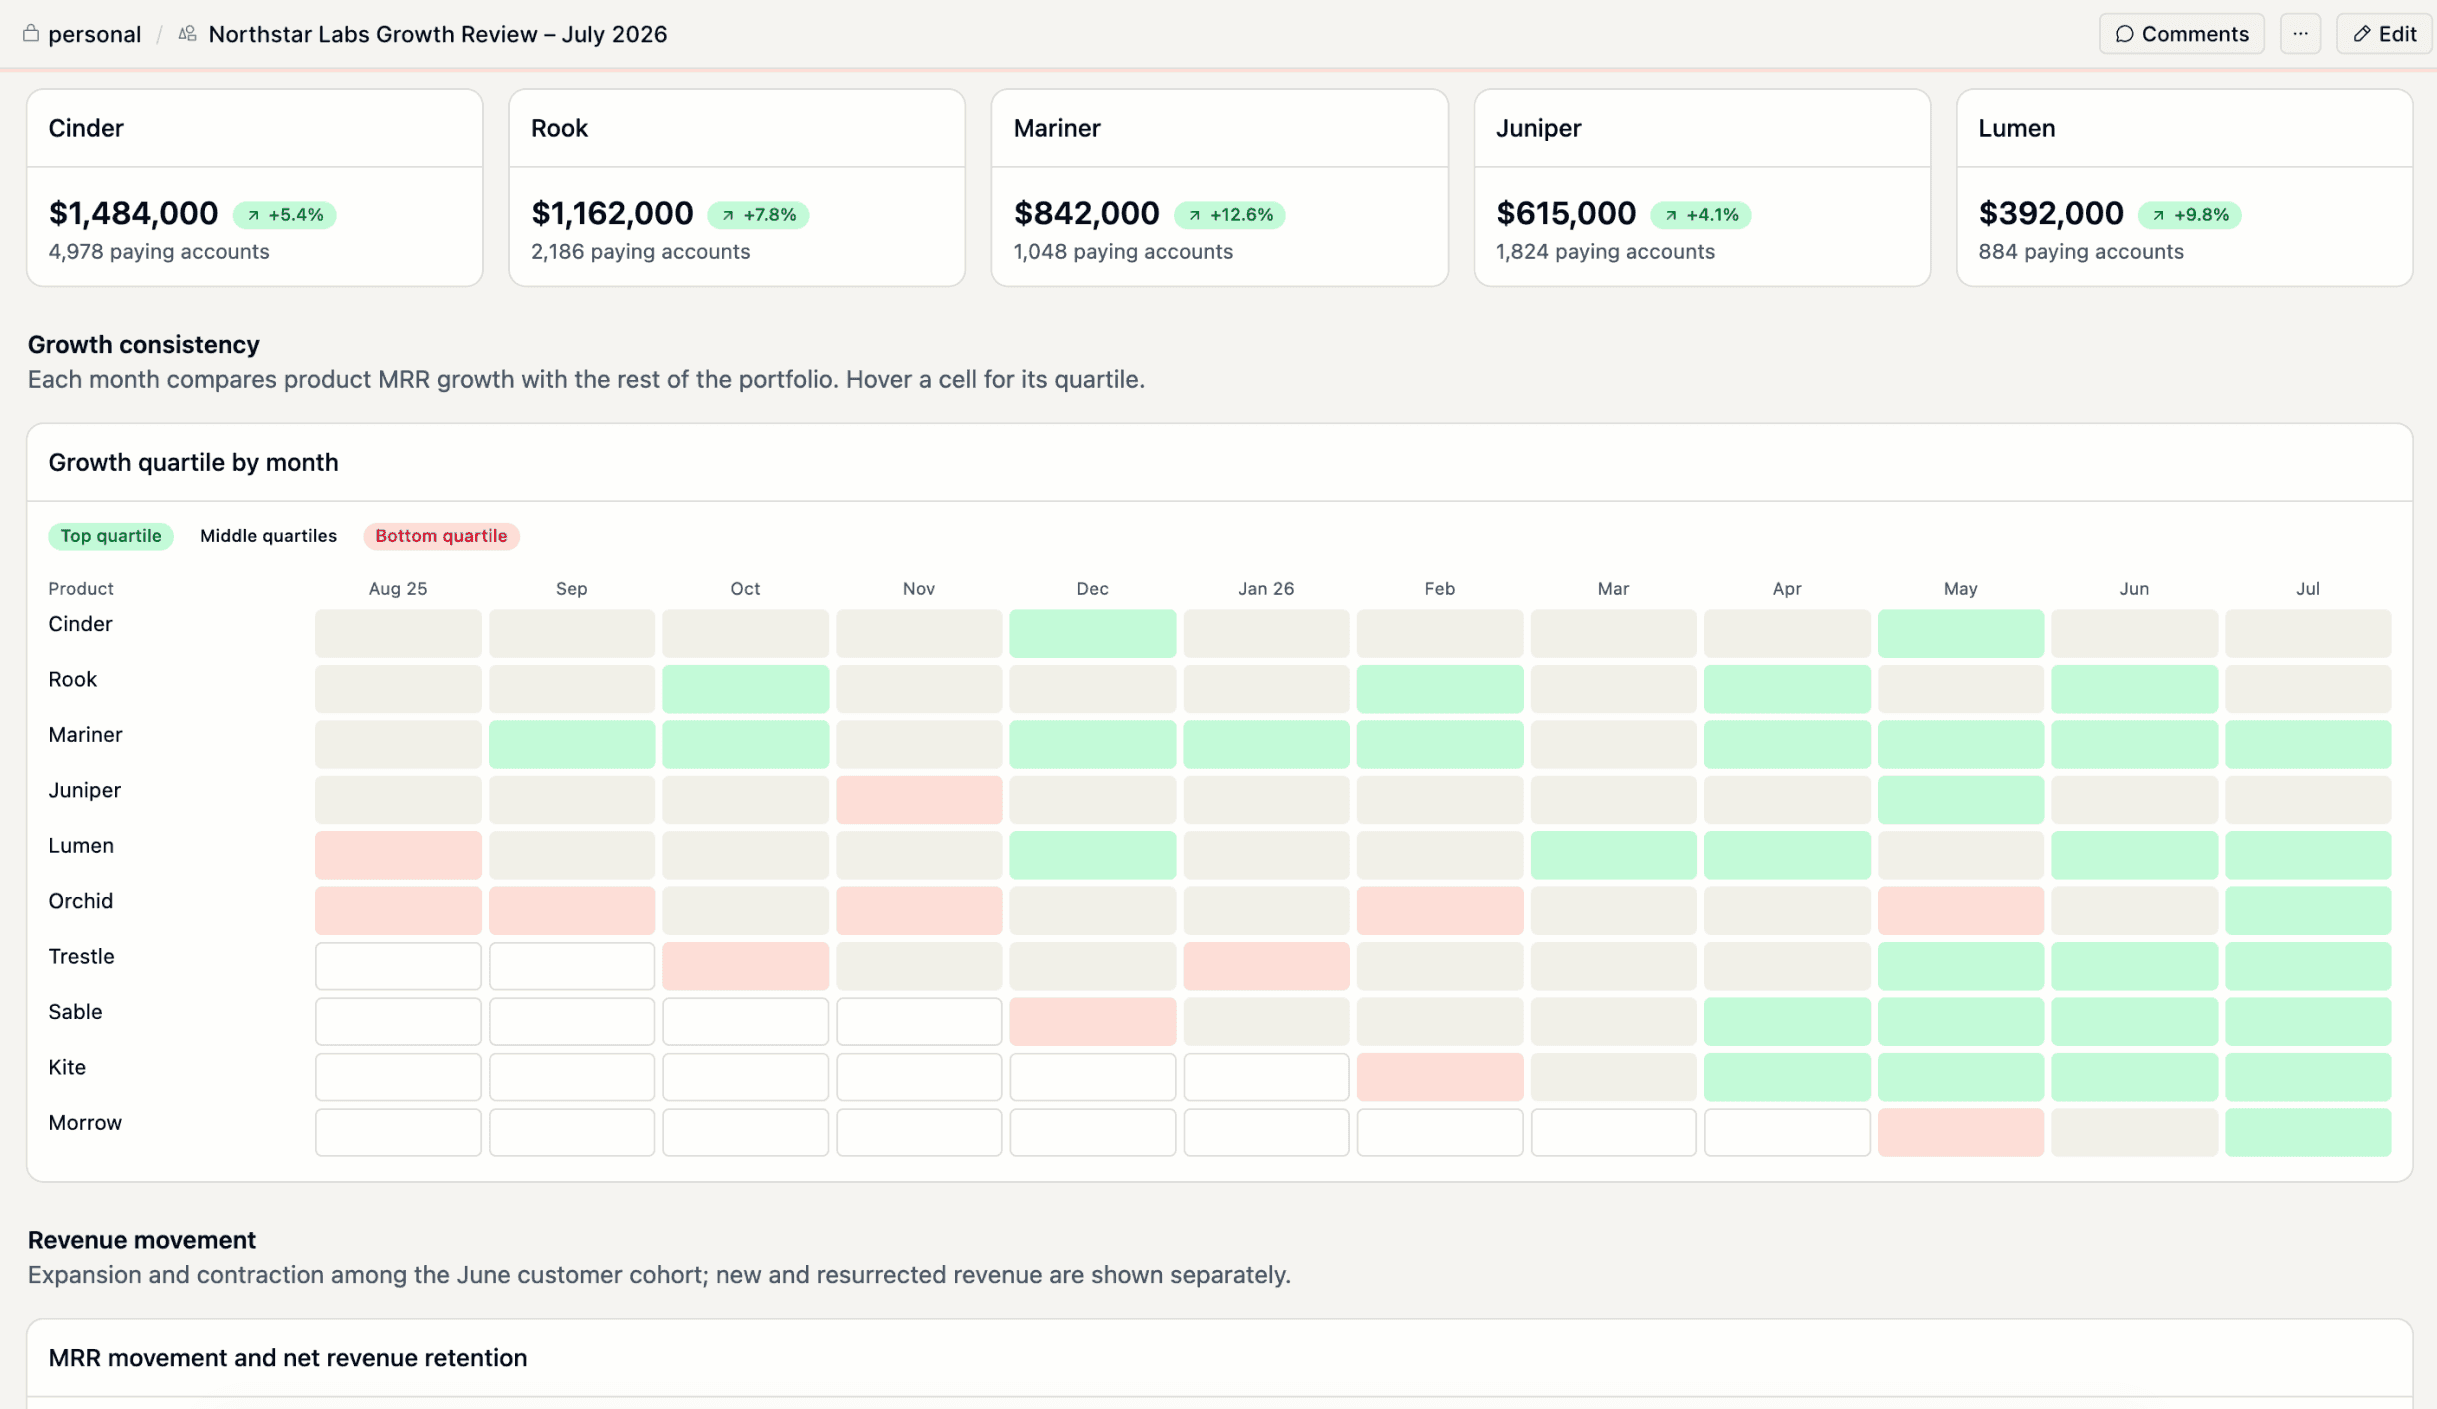2437x1409 pixels.
Task: Click the Growth quartile by month title
Action: tap(193, 463)
